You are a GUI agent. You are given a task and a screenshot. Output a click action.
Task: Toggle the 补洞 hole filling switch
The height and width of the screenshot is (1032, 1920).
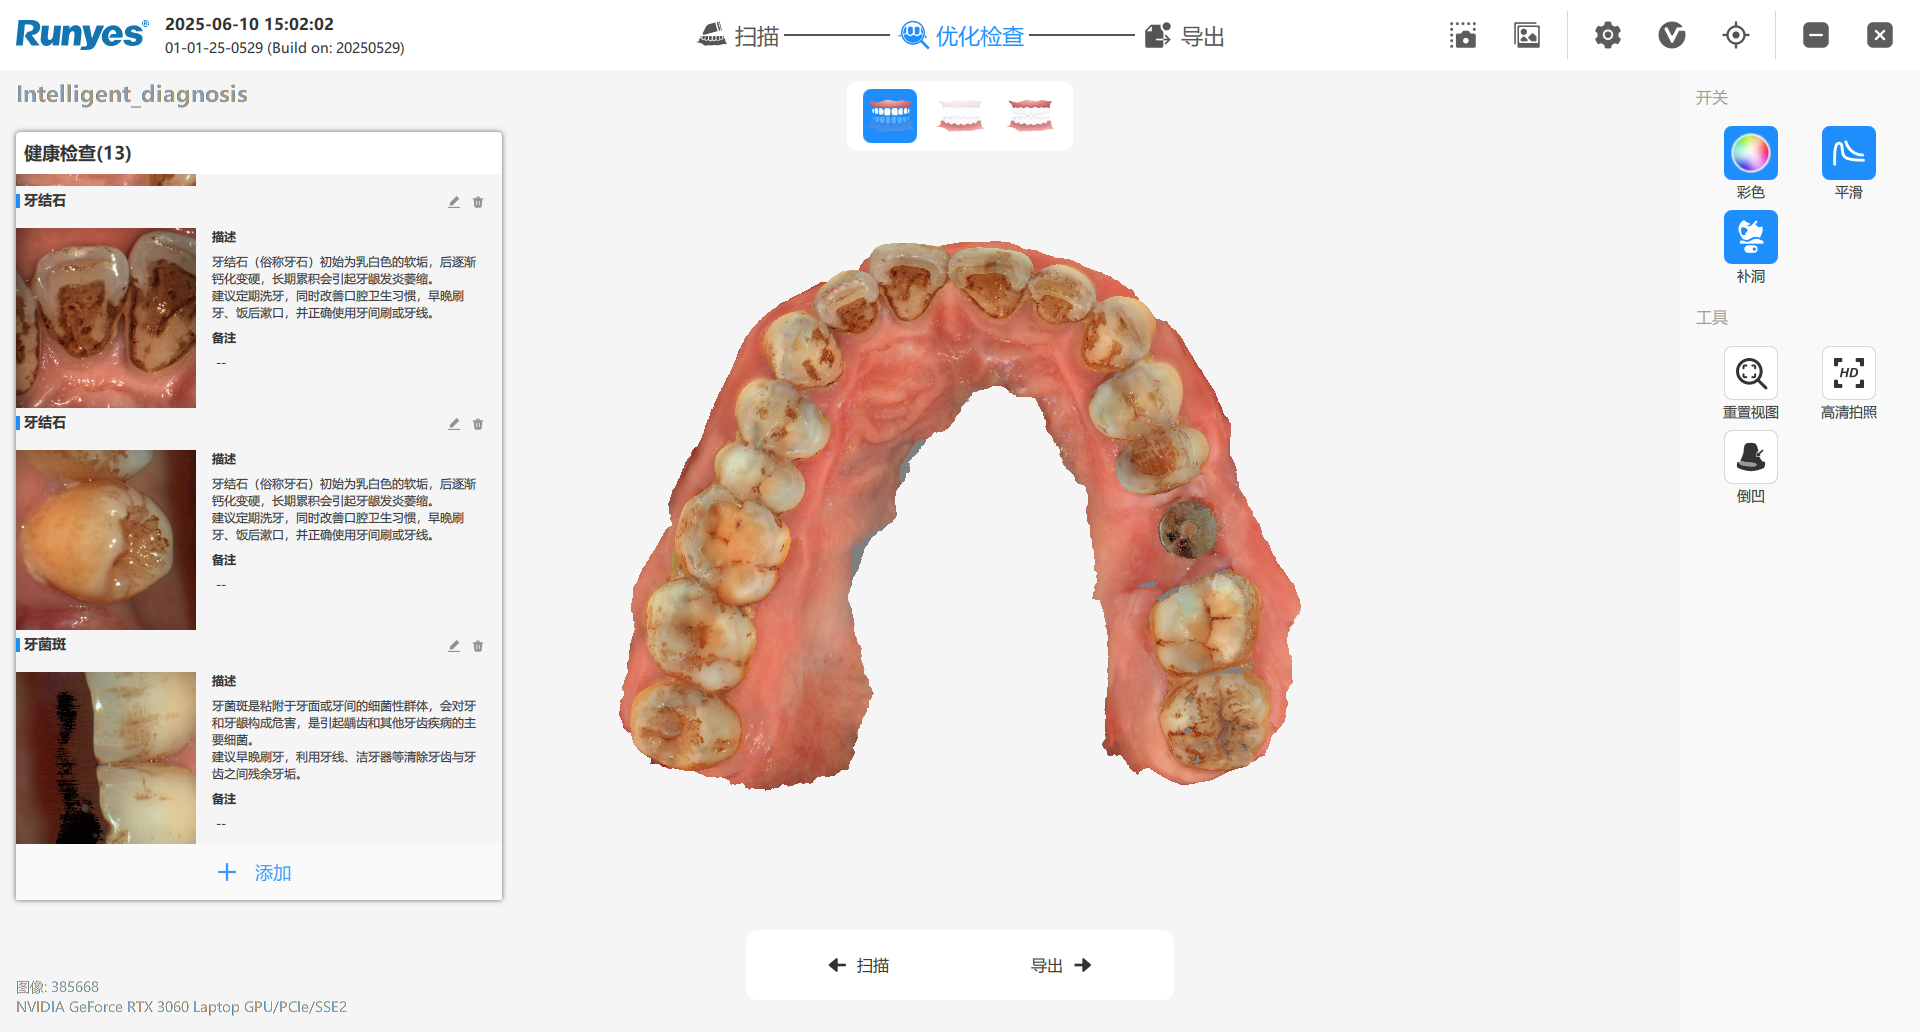(1750, 238)
